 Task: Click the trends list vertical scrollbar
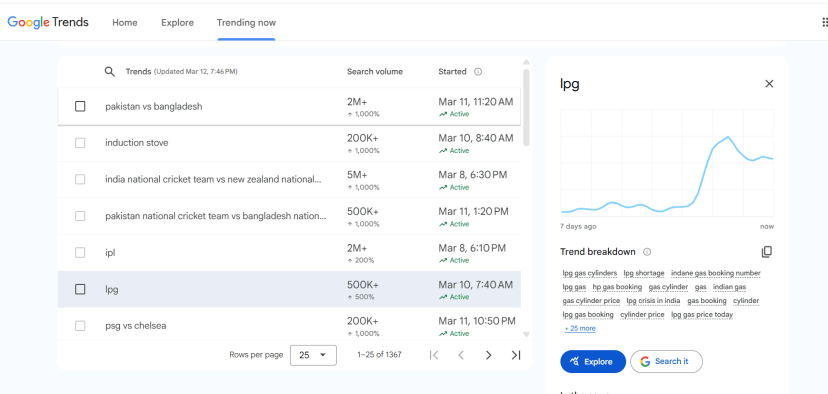tap(526, 108)
